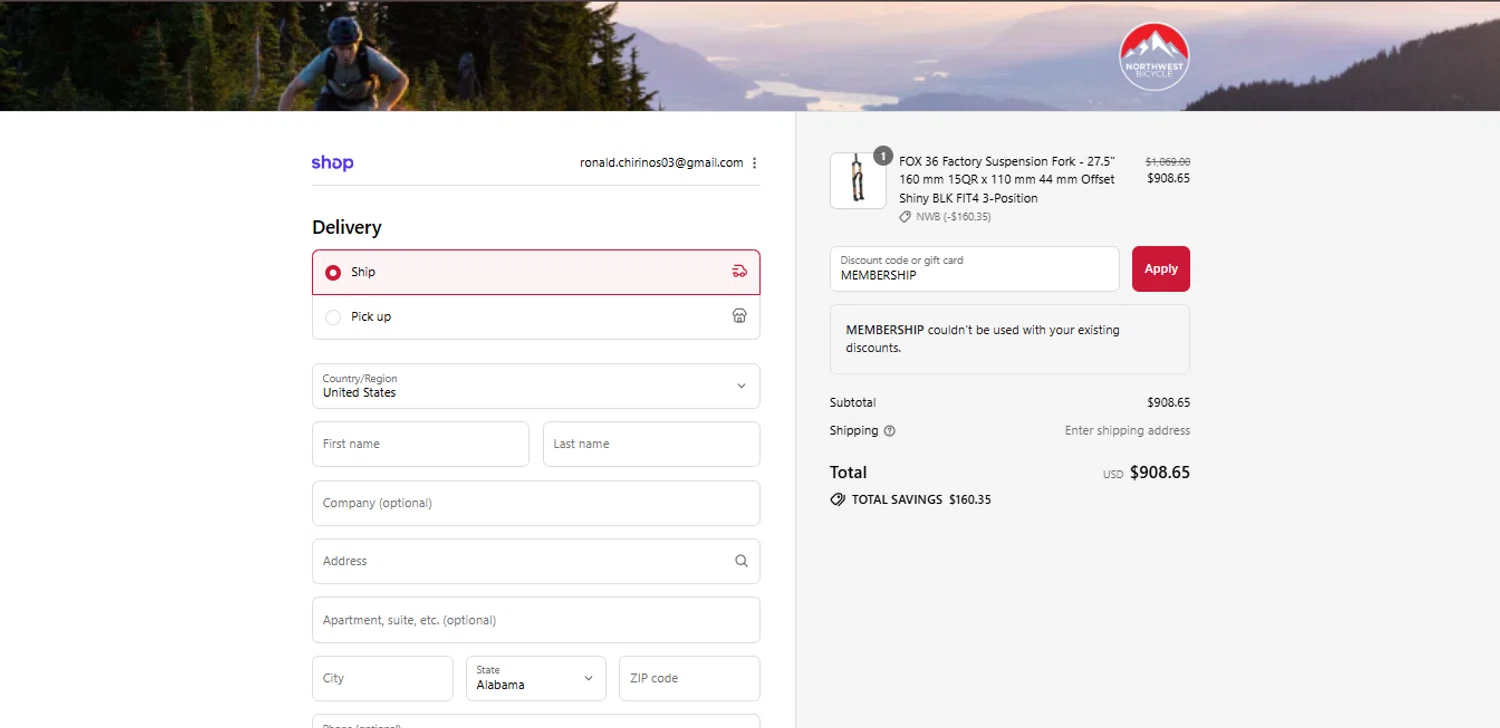Click the item quantity badge

(x=883, y=156)
